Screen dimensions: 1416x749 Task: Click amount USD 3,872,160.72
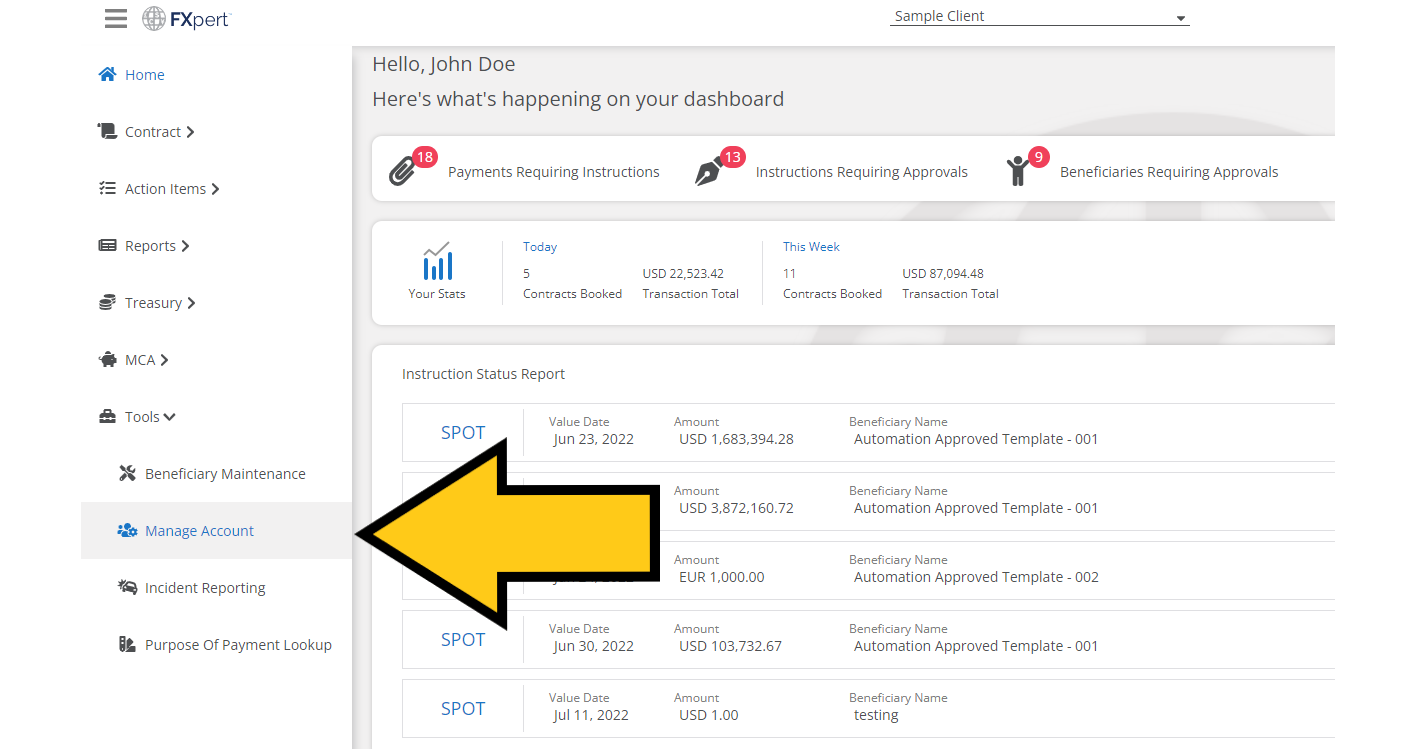click(736, 508)
